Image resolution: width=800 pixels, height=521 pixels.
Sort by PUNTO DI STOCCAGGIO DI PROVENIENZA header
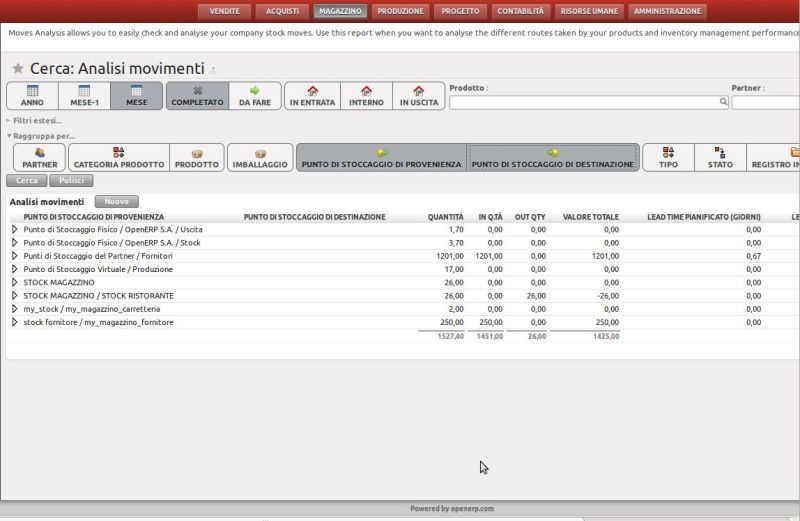coord(93,217)
